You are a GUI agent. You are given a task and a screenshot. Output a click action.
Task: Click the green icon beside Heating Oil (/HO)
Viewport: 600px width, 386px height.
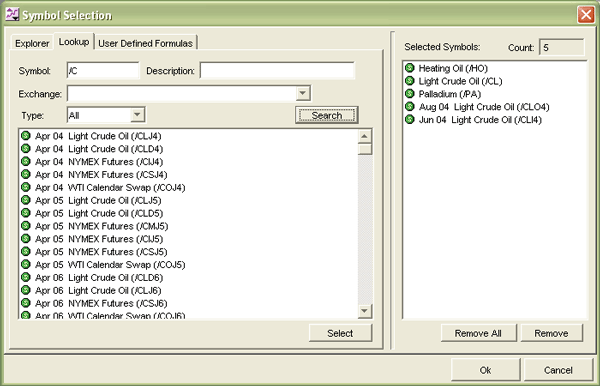point(409,68)
